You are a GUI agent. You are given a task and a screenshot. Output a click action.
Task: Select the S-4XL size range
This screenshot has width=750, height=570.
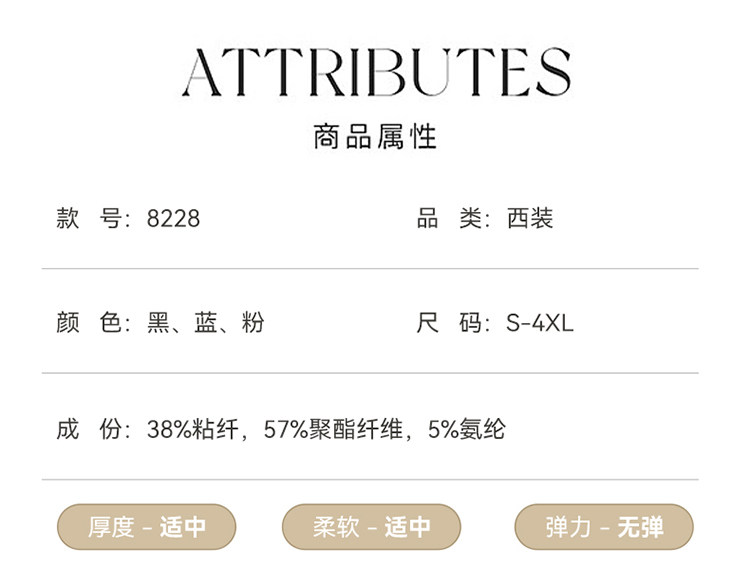tap(540, 323)
